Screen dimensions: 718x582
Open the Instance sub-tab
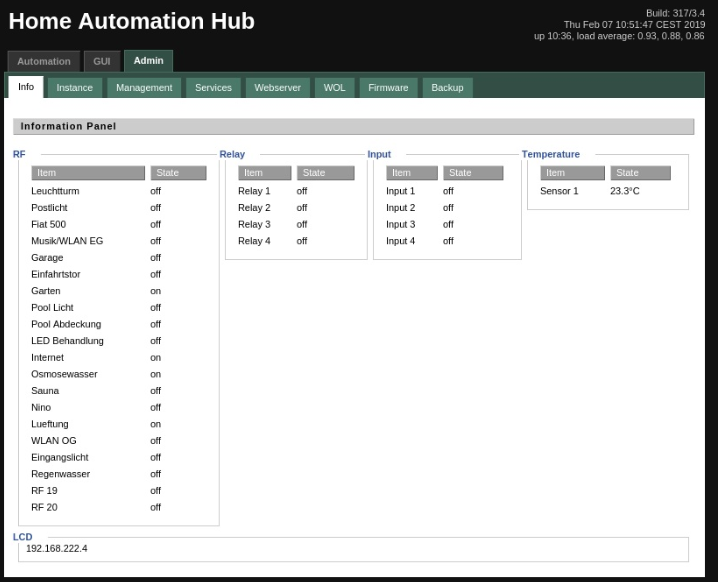point(75,87)
